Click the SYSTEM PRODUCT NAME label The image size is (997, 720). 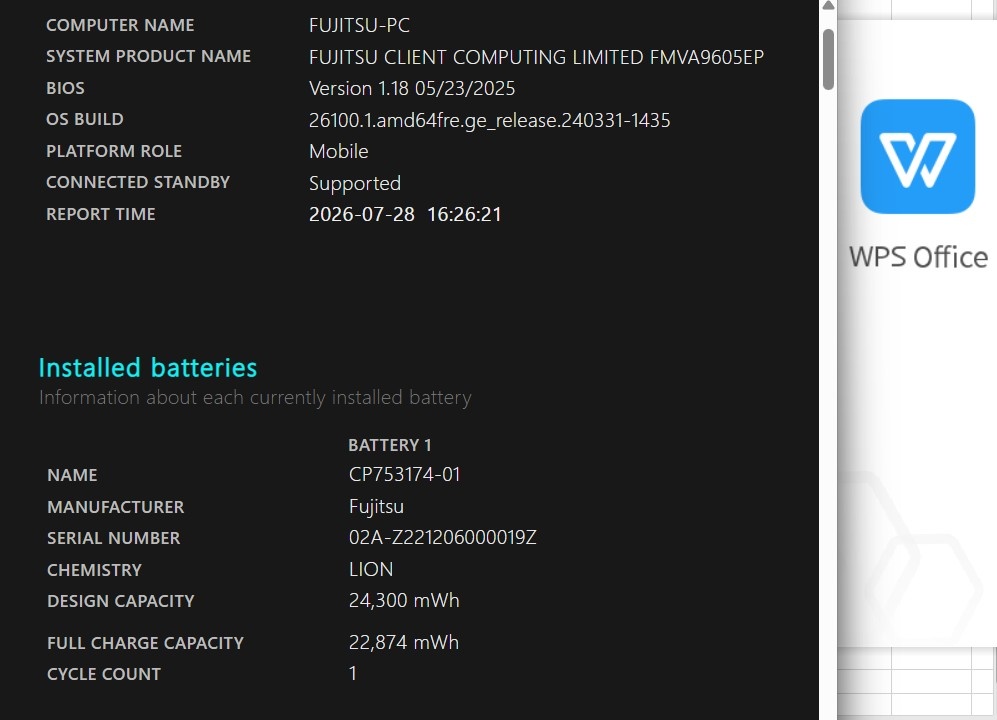click(148, 57)
